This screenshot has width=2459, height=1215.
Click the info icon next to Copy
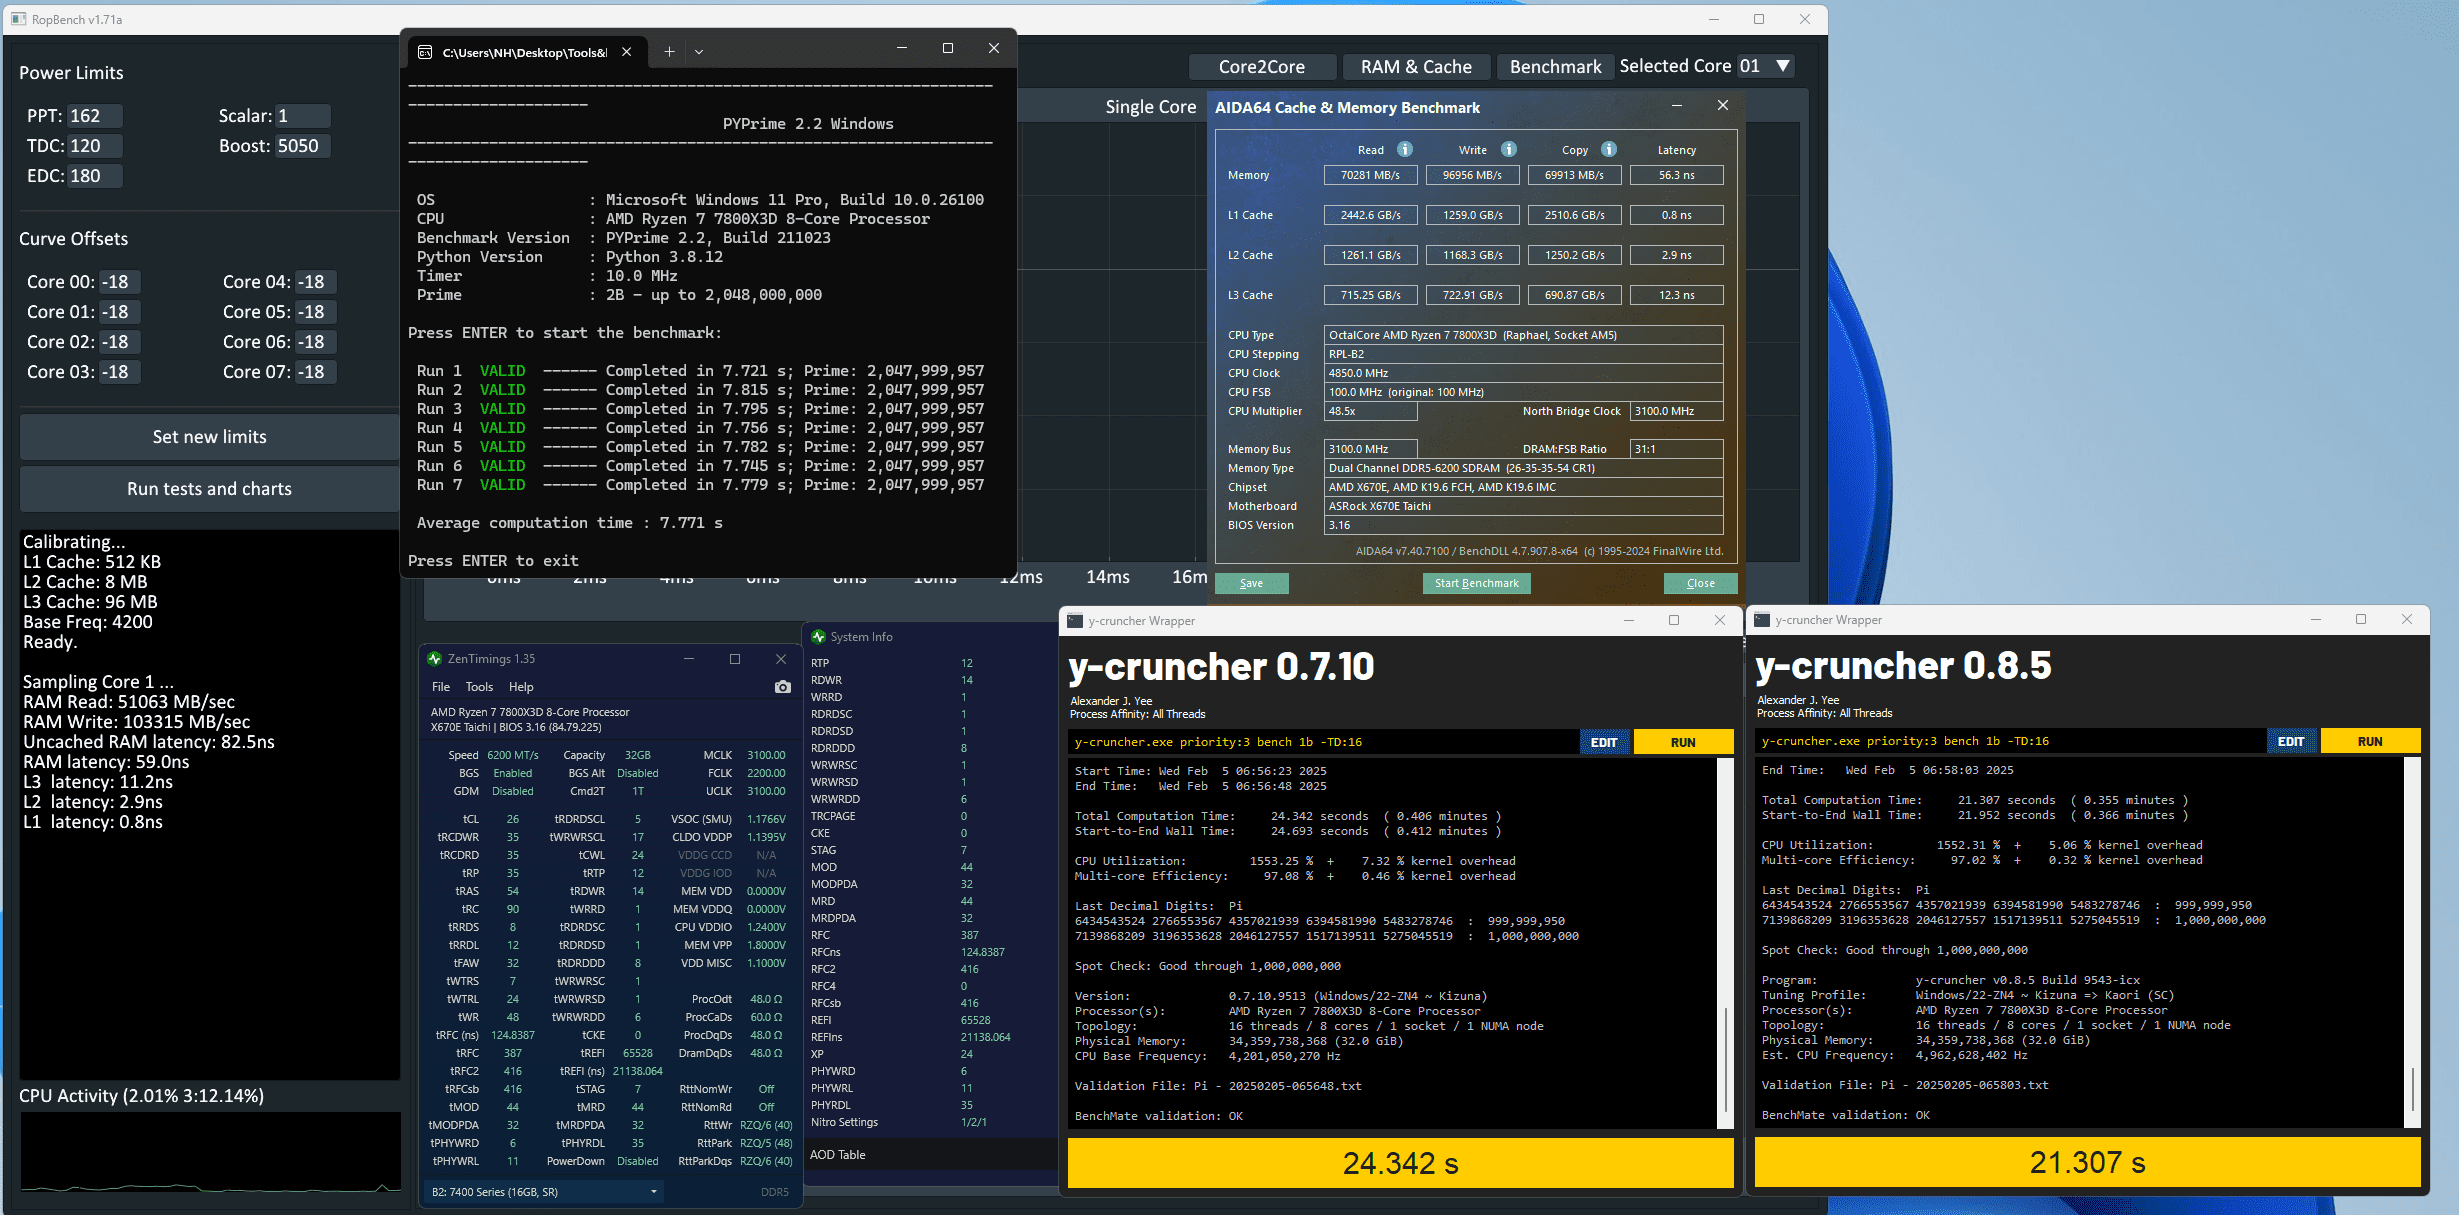(1609, 149)
